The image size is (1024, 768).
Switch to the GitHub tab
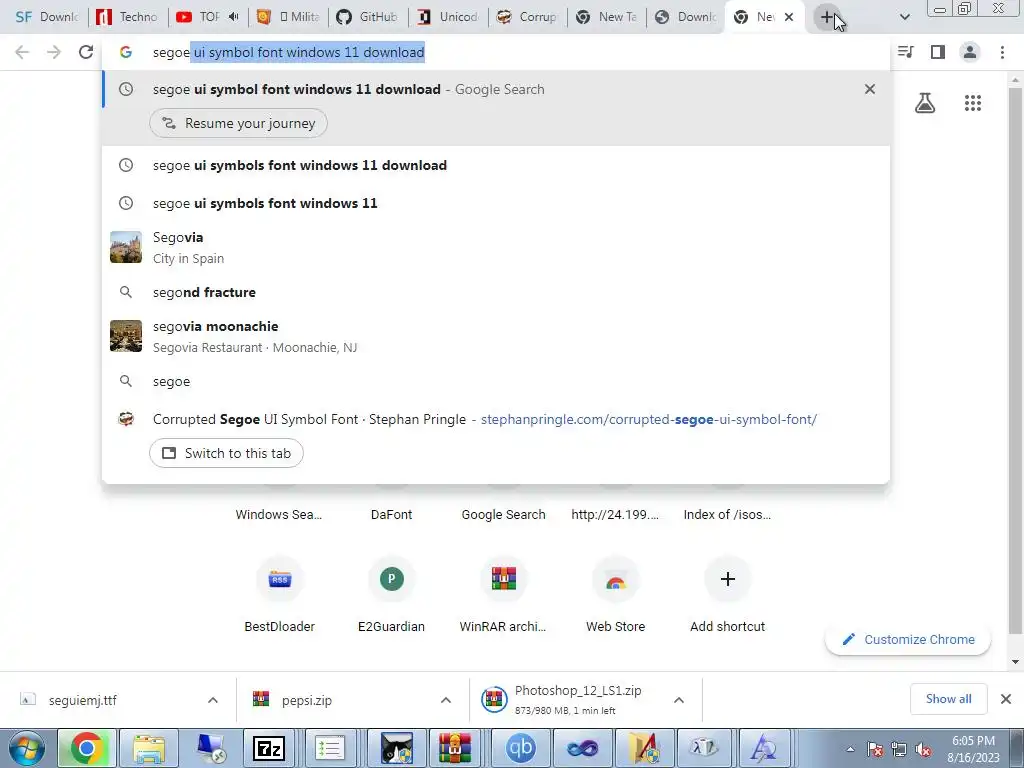click(x=368, y=17)
